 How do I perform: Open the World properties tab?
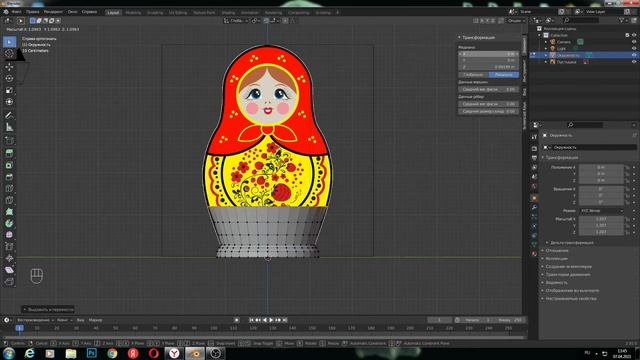pos(534,187)
